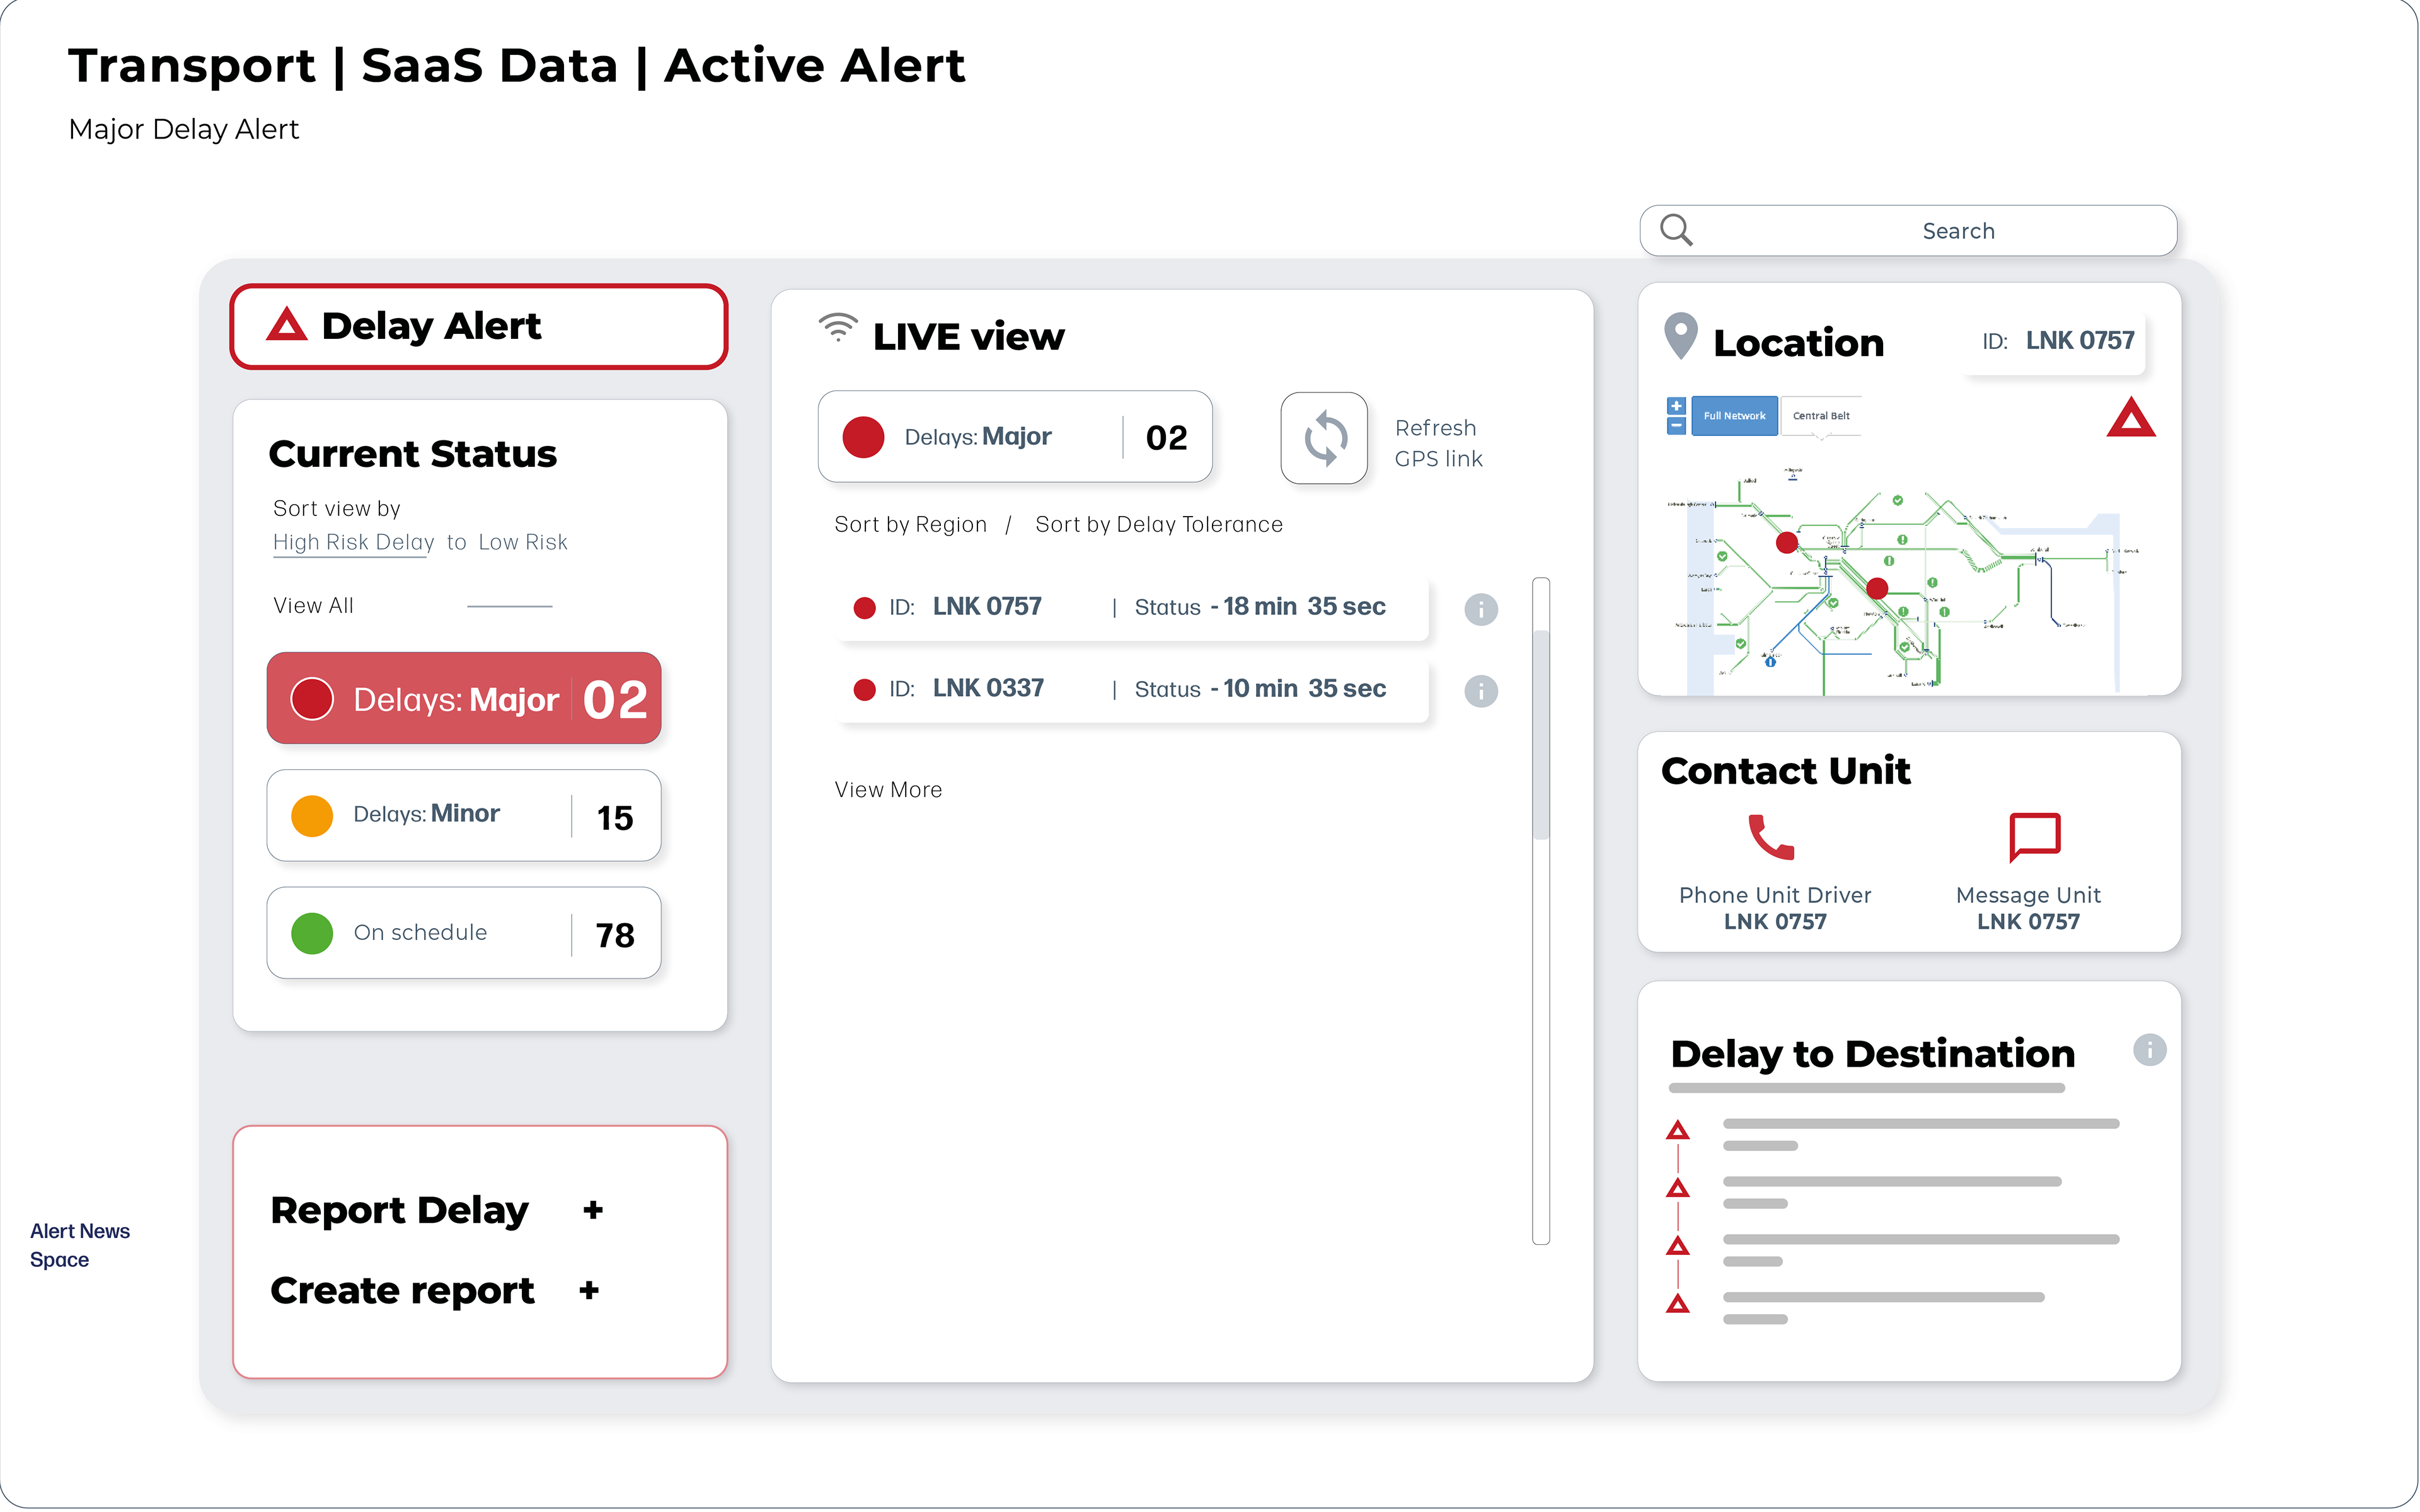Click the Refresh GPS link icon
Screen dimensions: 2420x1512
1324,438
